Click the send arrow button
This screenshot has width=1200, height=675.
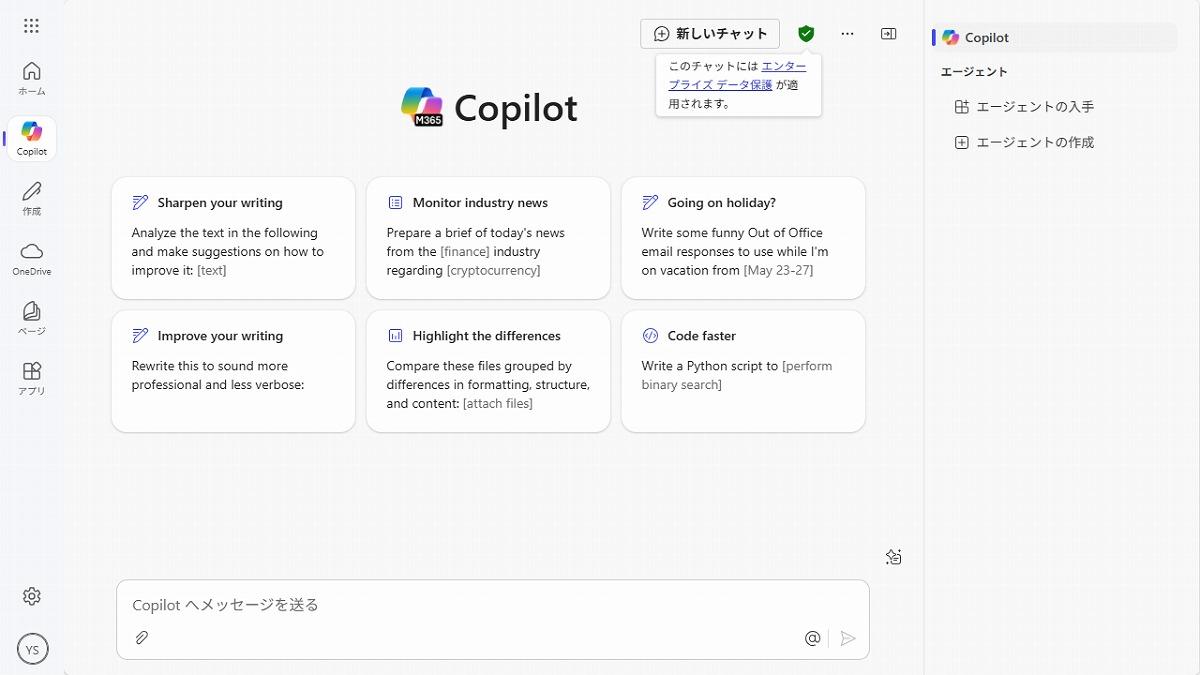[x=848, y=638]
